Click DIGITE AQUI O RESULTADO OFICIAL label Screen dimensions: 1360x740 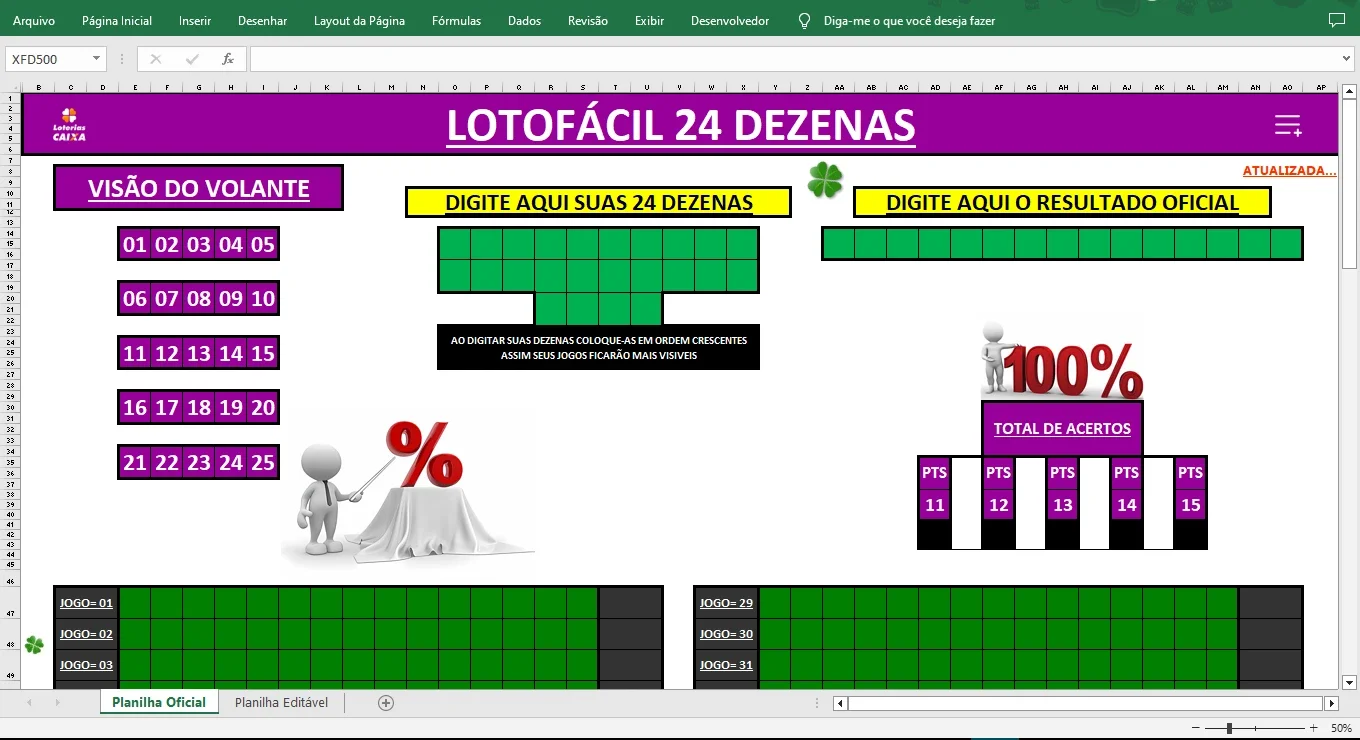click(x=1062, y=202)
